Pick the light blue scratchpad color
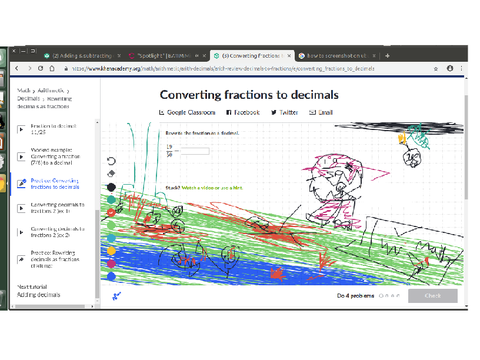 [111, 238]
